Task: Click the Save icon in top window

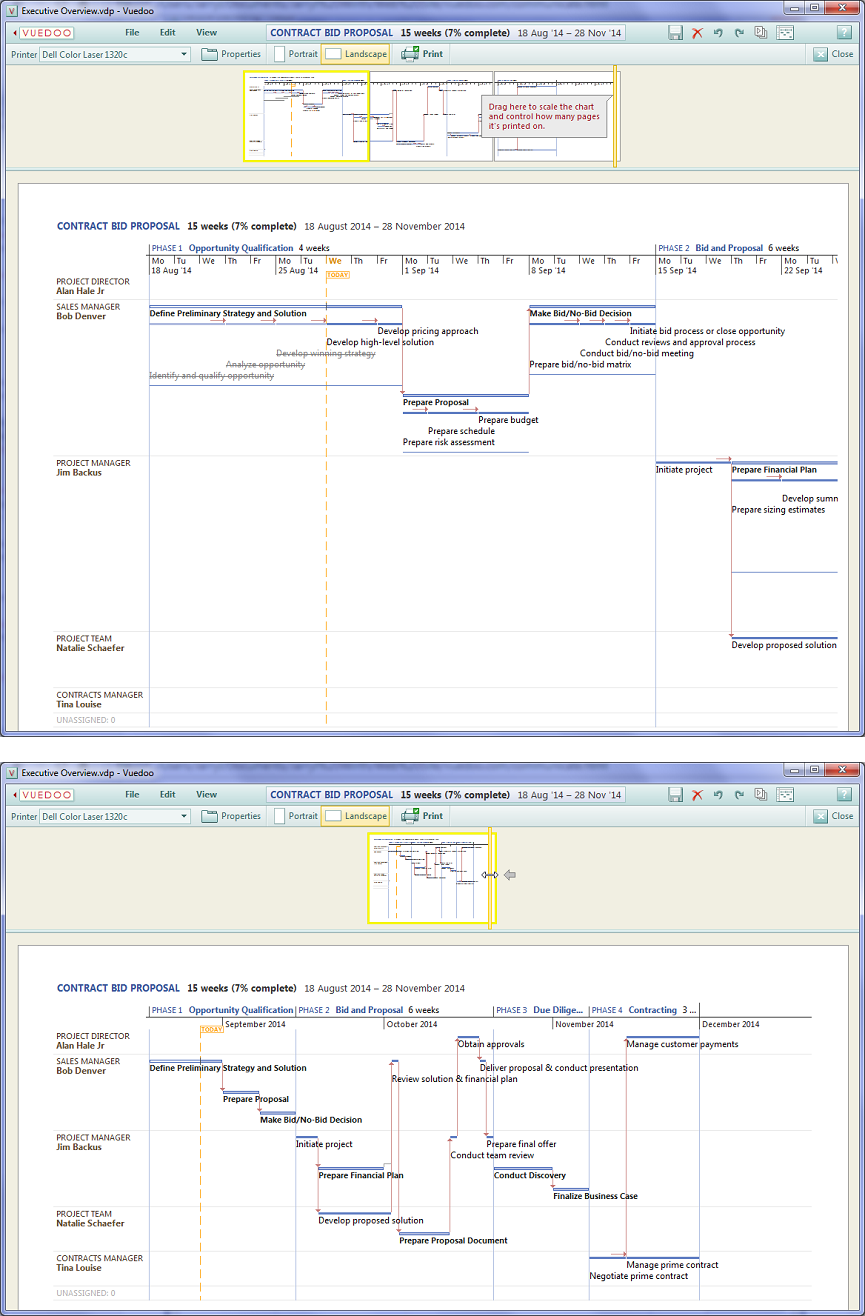Action: pos(676,33)
